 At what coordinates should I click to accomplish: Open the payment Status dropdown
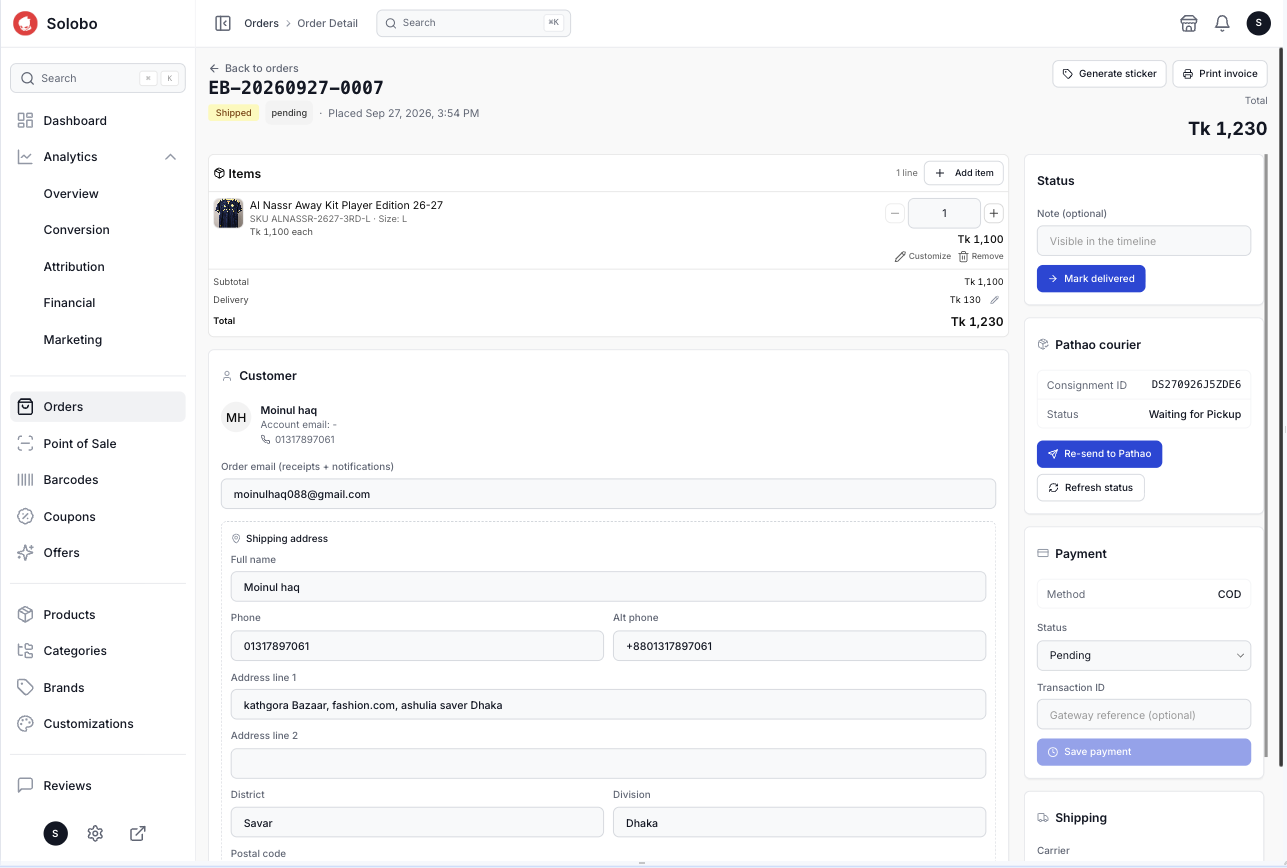[1144, 656]
